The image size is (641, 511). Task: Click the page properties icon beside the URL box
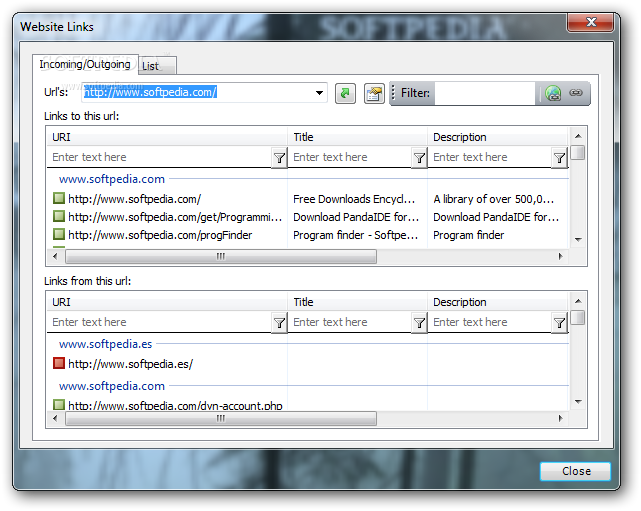coord(374,93)
